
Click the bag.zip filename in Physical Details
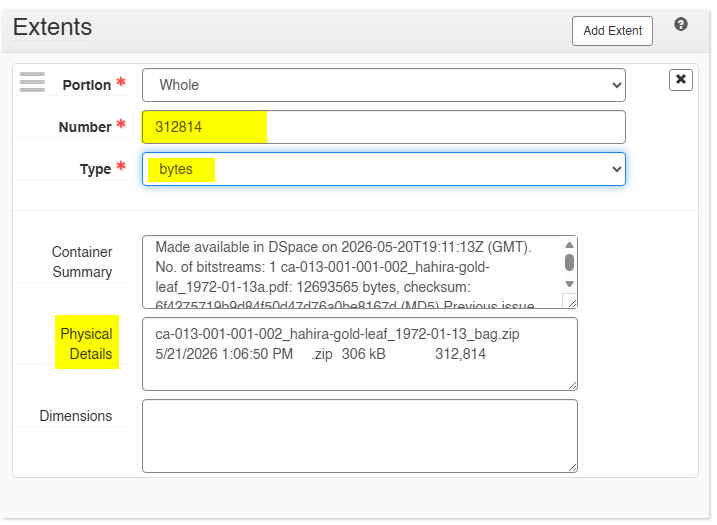click(x=337, y=334)
